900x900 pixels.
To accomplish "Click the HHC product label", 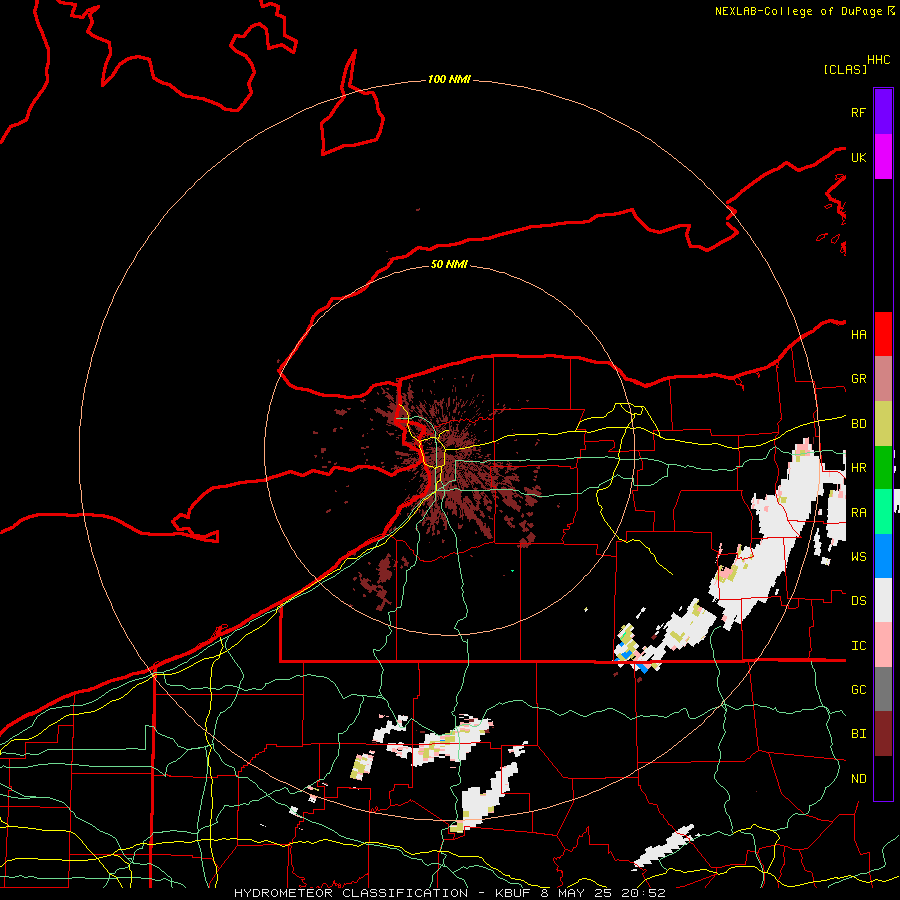I will [x=879, y=60].
